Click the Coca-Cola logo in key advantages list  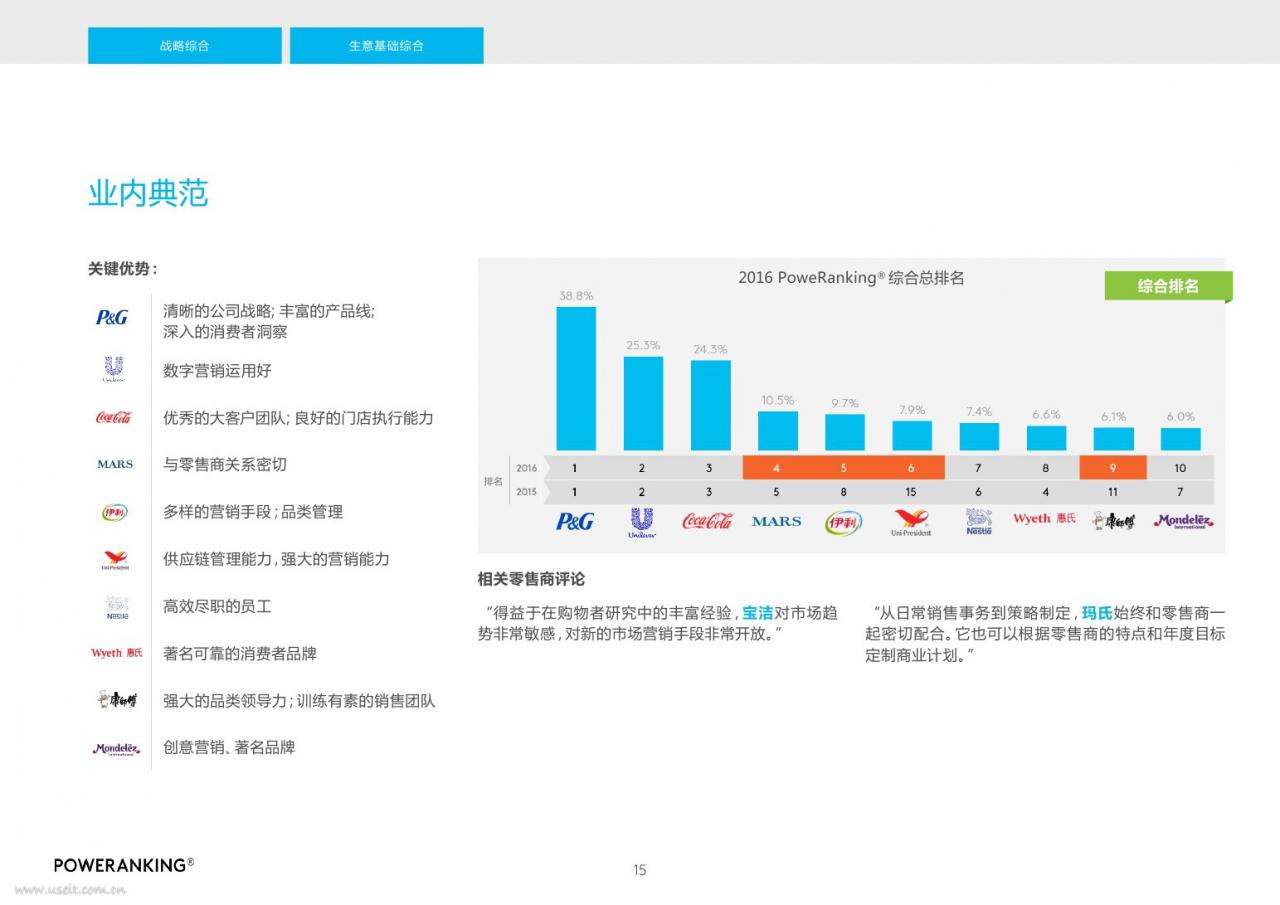(x=113, y=417)
